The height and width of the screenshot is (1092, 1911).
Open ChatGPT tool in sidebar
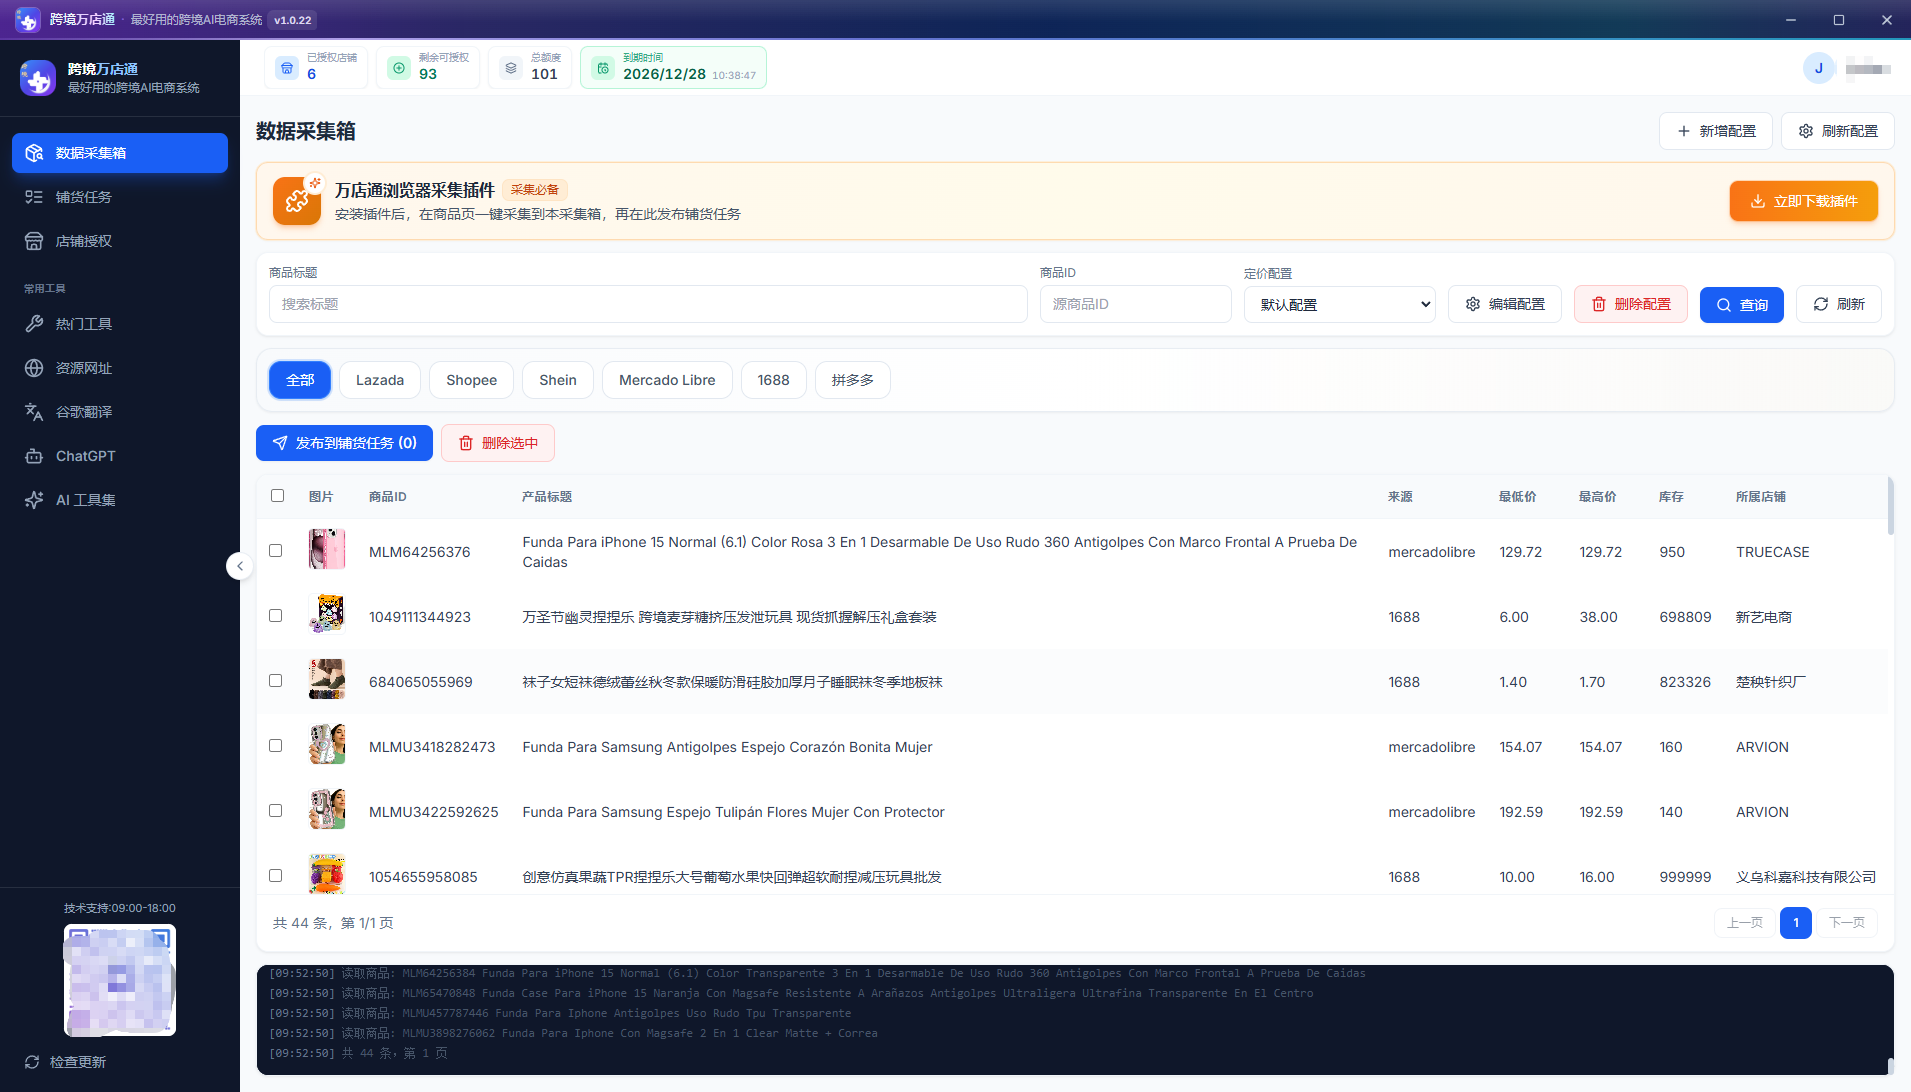click(120, 456)
